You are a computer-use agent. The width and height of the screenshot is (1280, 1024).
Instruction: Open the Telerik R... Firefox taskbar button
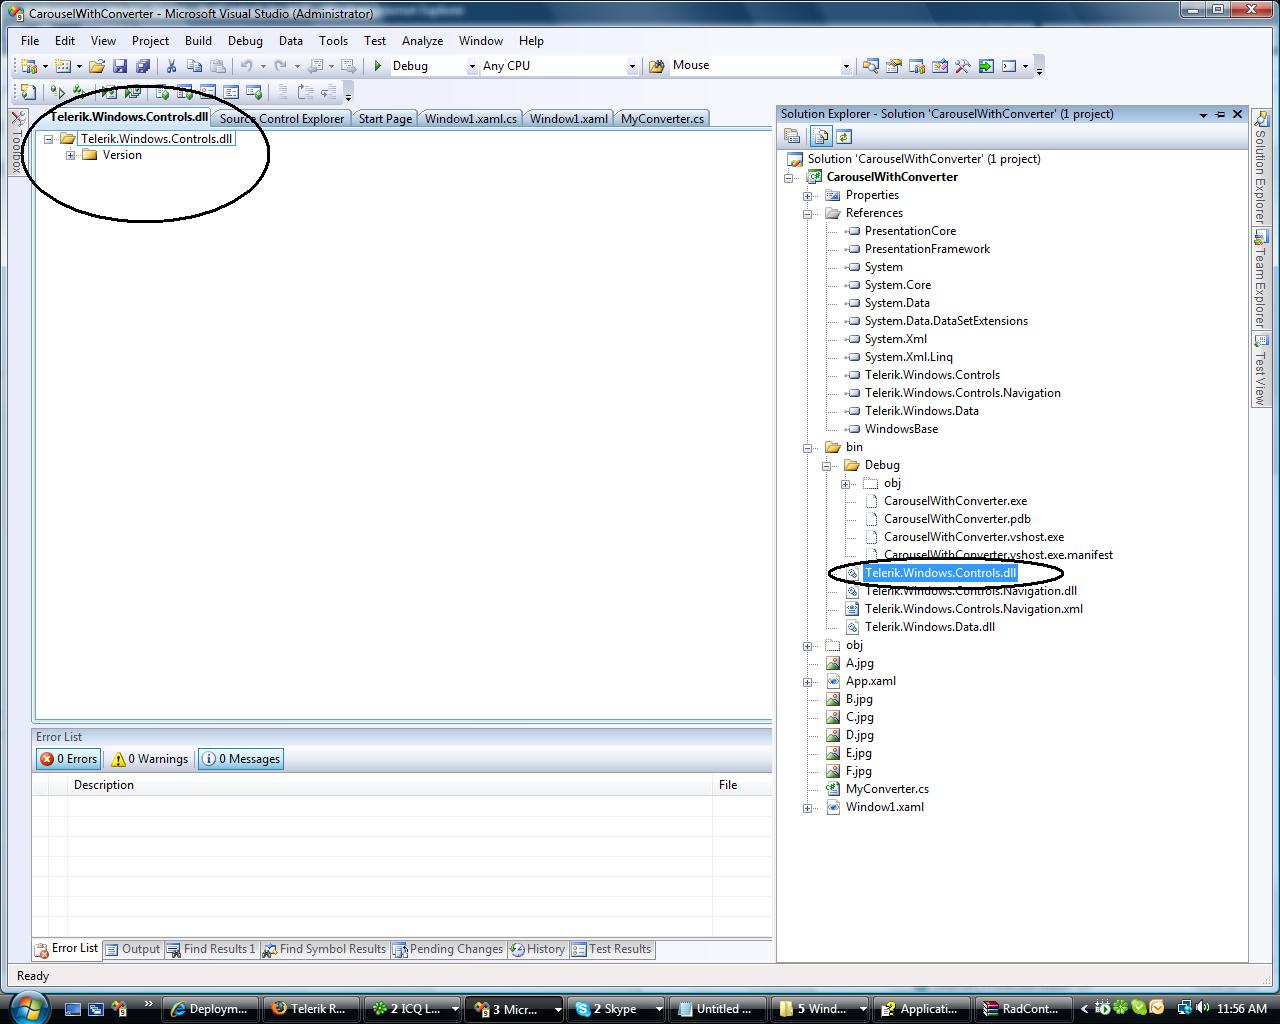(x=310, y=1009)
